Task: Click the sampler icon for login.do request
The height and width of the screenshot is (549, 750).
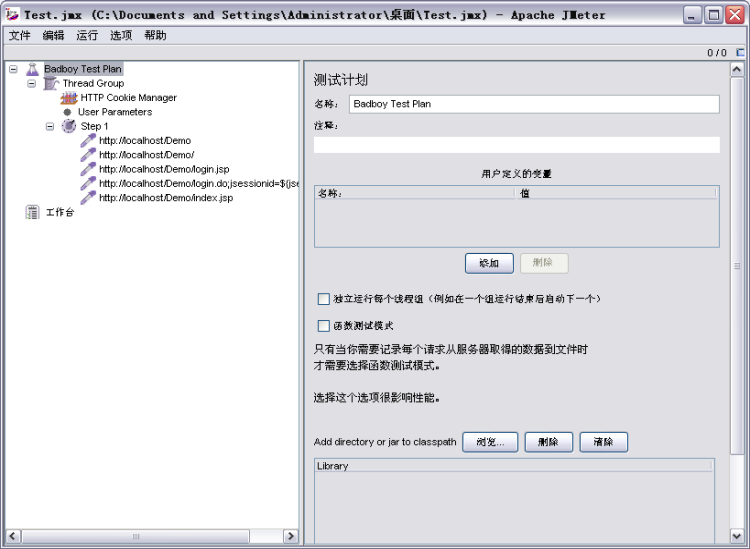Action: [x=88, y=184]
